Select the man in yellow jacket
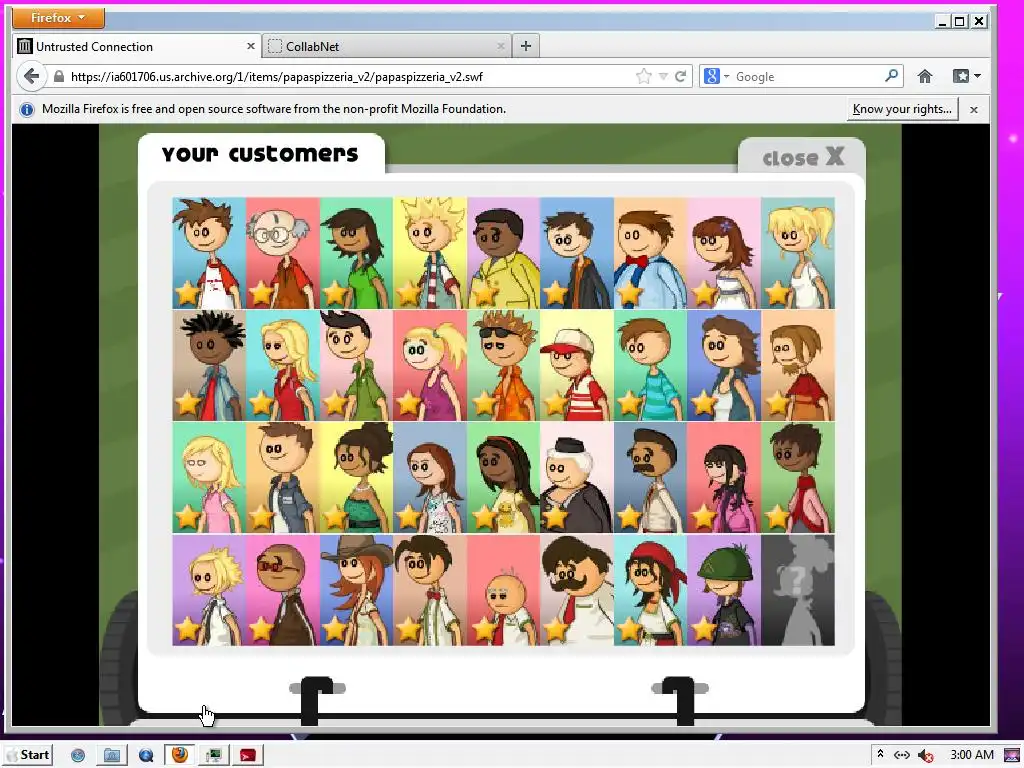Viewport: 1024px width, 768px height. click(x=504, y=253)
